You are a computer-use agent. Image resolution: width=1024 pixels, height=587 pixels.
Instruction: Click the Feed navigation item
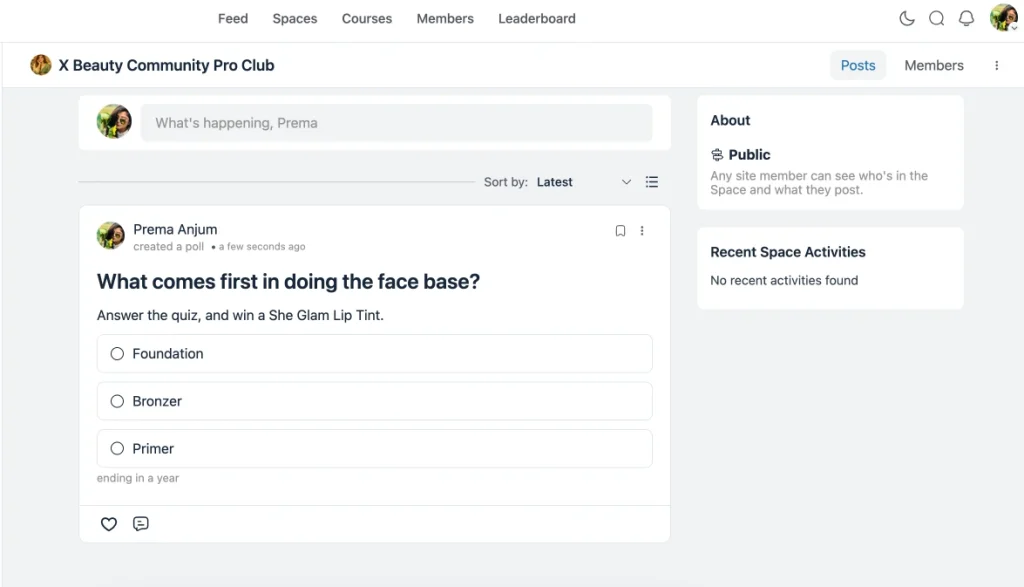233,18
